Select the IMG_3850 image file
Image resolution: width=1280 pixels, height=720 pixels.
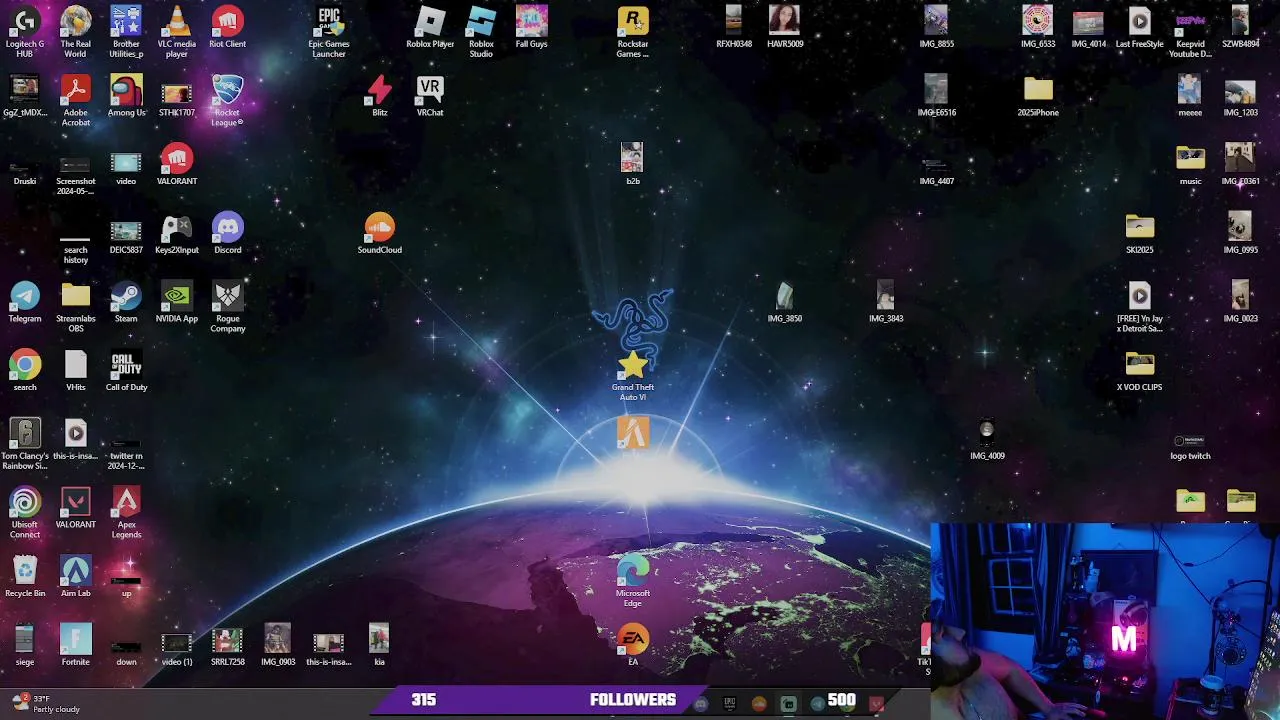click(x=785, y=303)
